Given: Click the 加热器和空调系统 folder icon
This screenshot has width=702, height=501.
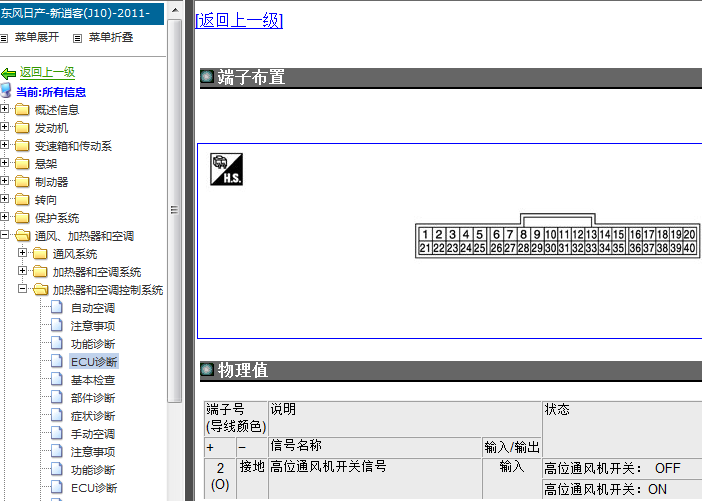Looking at the screenshot, I should (x=40, y=271).
